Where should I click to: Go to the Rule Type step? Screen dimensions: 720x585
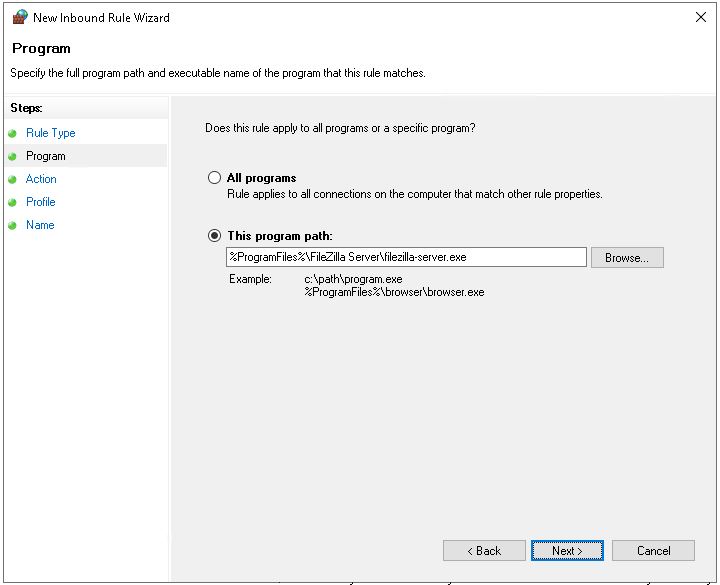[x=50, y=133]
